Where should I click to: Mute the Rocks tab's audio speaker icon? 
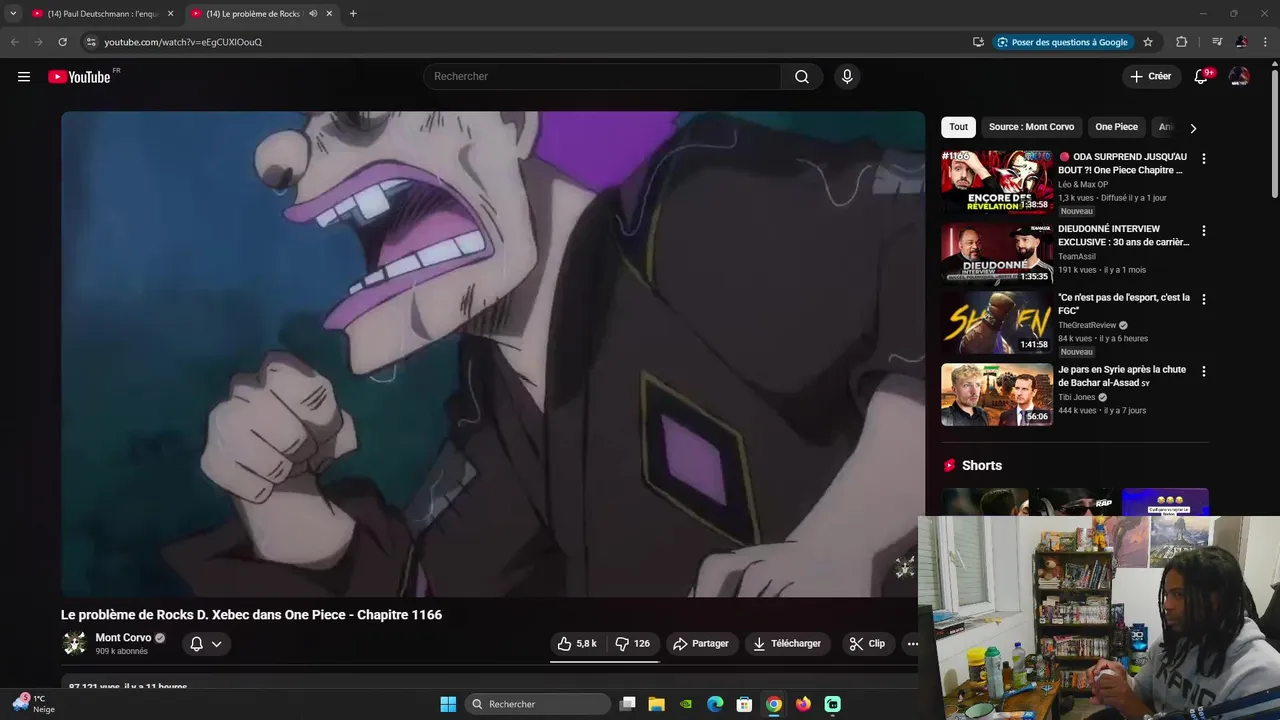point(313,14)
